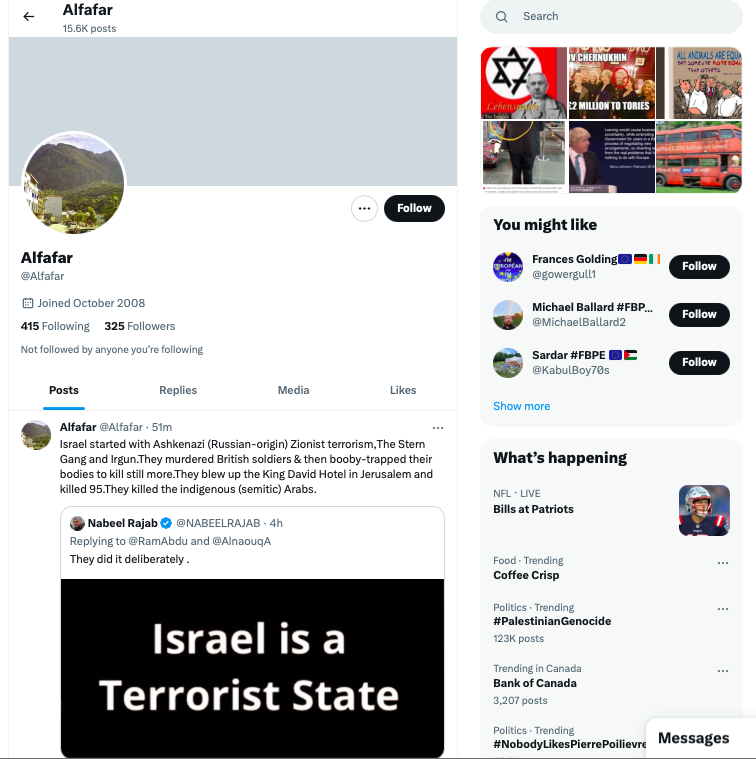Open the red double-decker bus thumbnail
Image resolution: width=756 pixels, height=759 pixels.
pyautogui.click(x=699, y=157)
